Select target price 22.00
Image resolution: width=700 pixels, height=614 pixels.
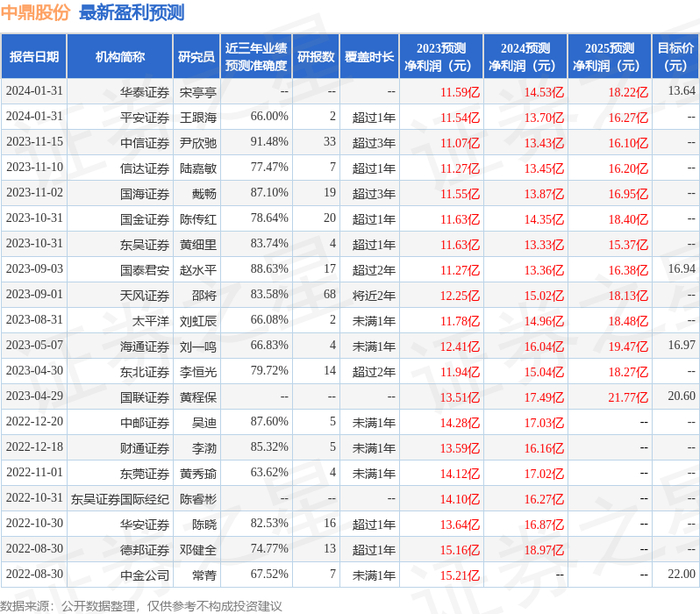(682, 575)
